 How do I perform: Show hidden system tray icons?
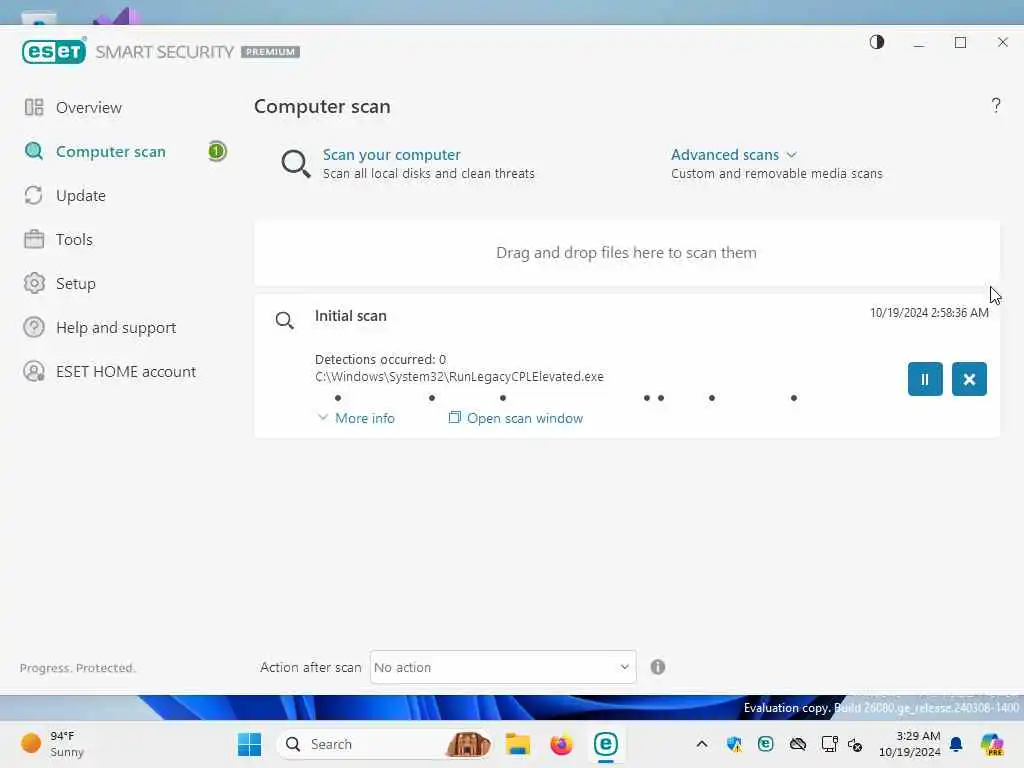(x=702, y=744)
